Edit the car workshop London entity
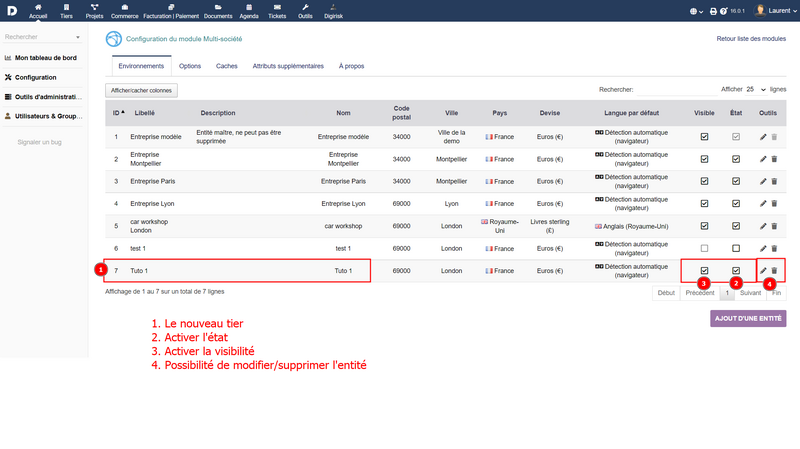The image size is (800, 449). (x=763, y=226)
